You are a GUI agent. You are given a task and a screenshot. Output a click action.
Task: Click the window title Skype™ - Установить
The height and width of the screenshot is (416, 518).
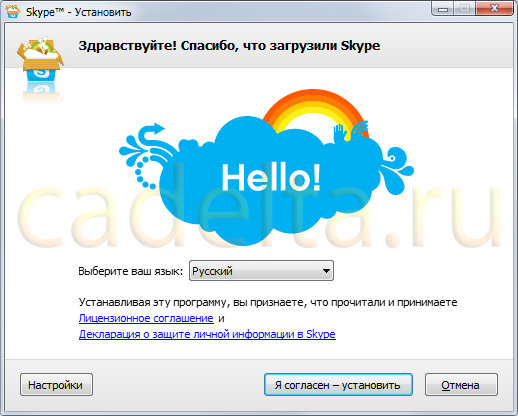[x=79, y=12]
